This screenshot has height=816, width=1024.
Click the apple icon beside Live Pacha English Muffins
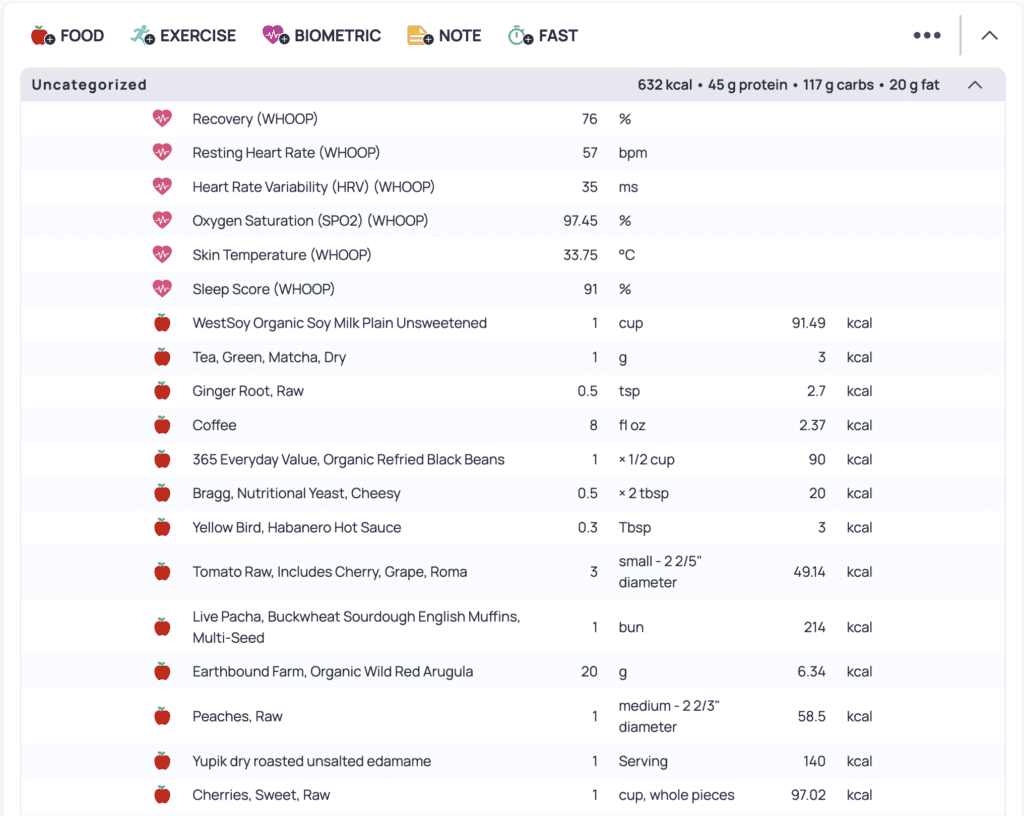coord(162,627)
